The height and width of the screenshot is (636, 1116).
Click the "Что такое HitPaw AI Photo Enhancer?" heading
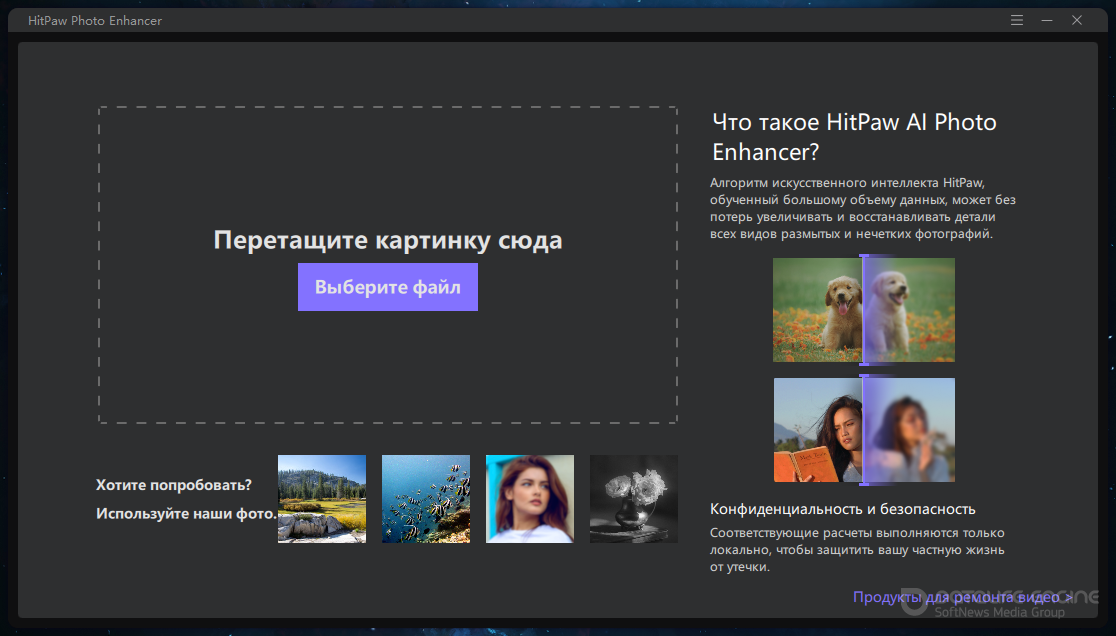(853, 137)
